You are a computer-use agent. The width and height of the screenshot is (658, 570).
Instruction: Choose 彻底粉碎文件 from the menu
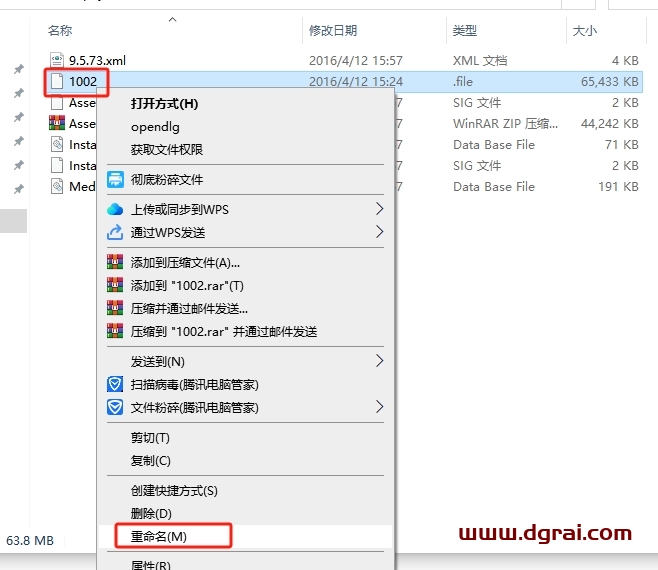pyautogui.click(x=167, y=180)
